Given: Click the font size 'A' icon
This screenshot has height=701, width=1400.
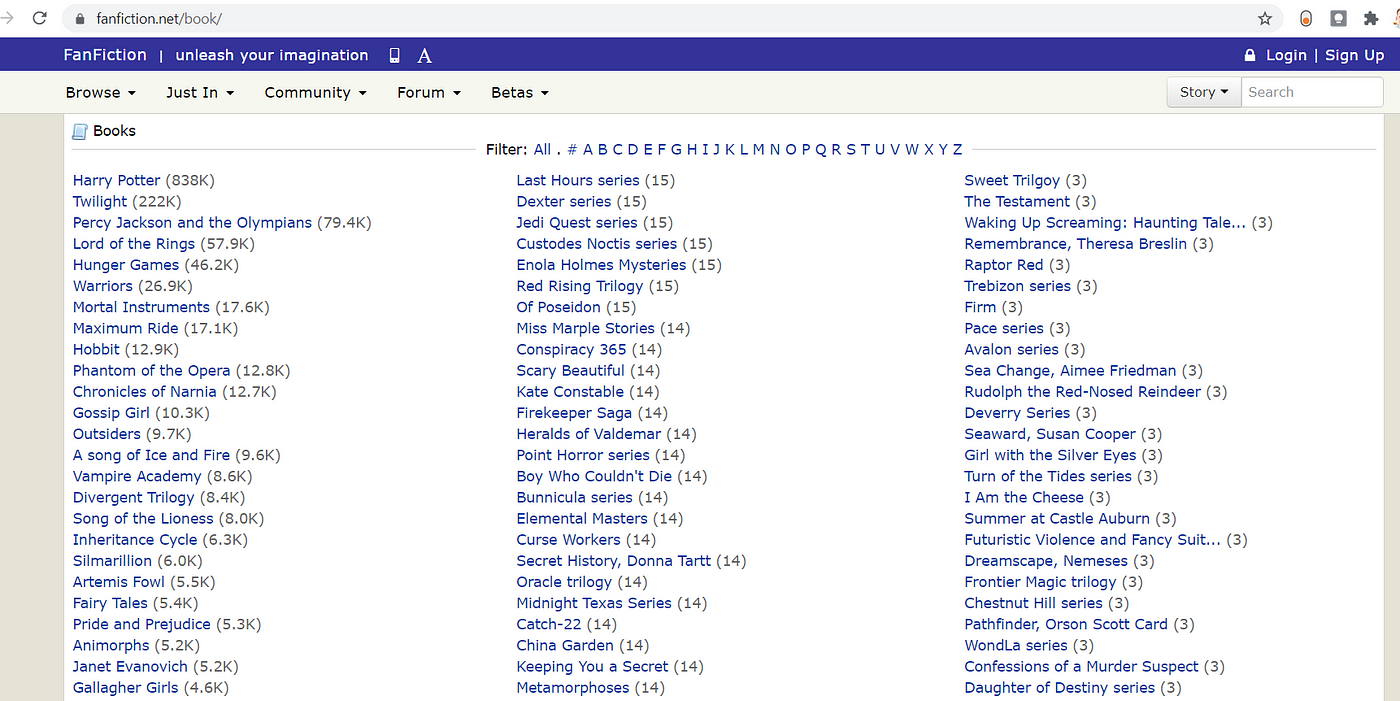Looking at the screenshot, I should (x=424, y=56).
